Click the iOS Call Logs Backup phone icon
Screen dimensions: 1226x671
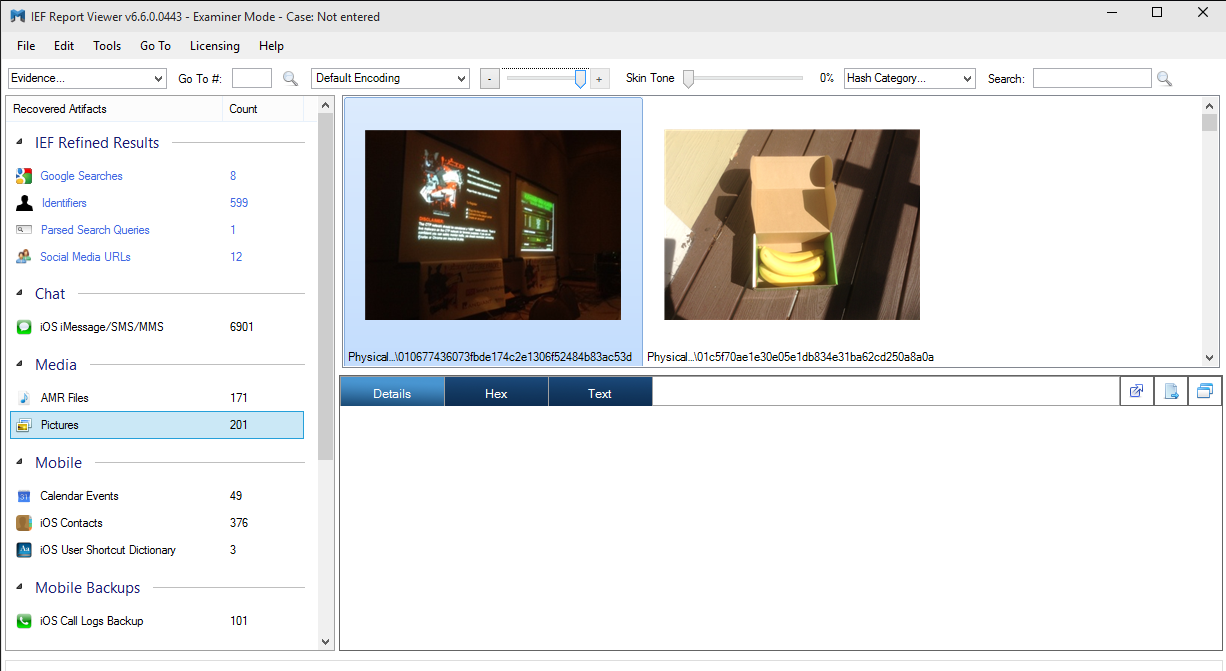coord(24,621)
